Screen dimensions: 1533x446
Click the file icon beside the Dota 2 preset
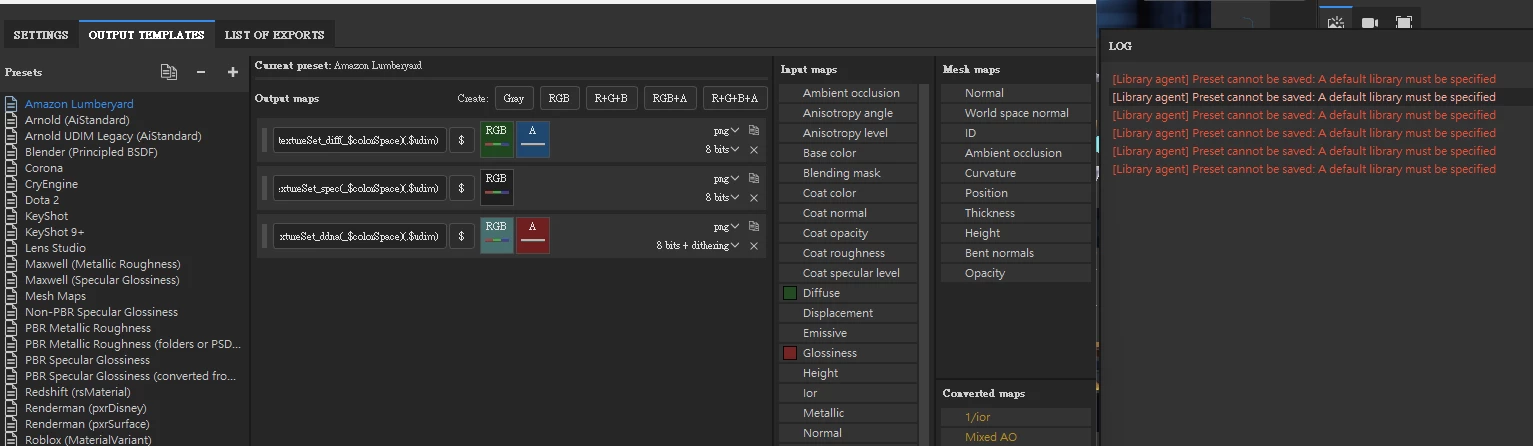pyautogui.click(x=12, y=200)
